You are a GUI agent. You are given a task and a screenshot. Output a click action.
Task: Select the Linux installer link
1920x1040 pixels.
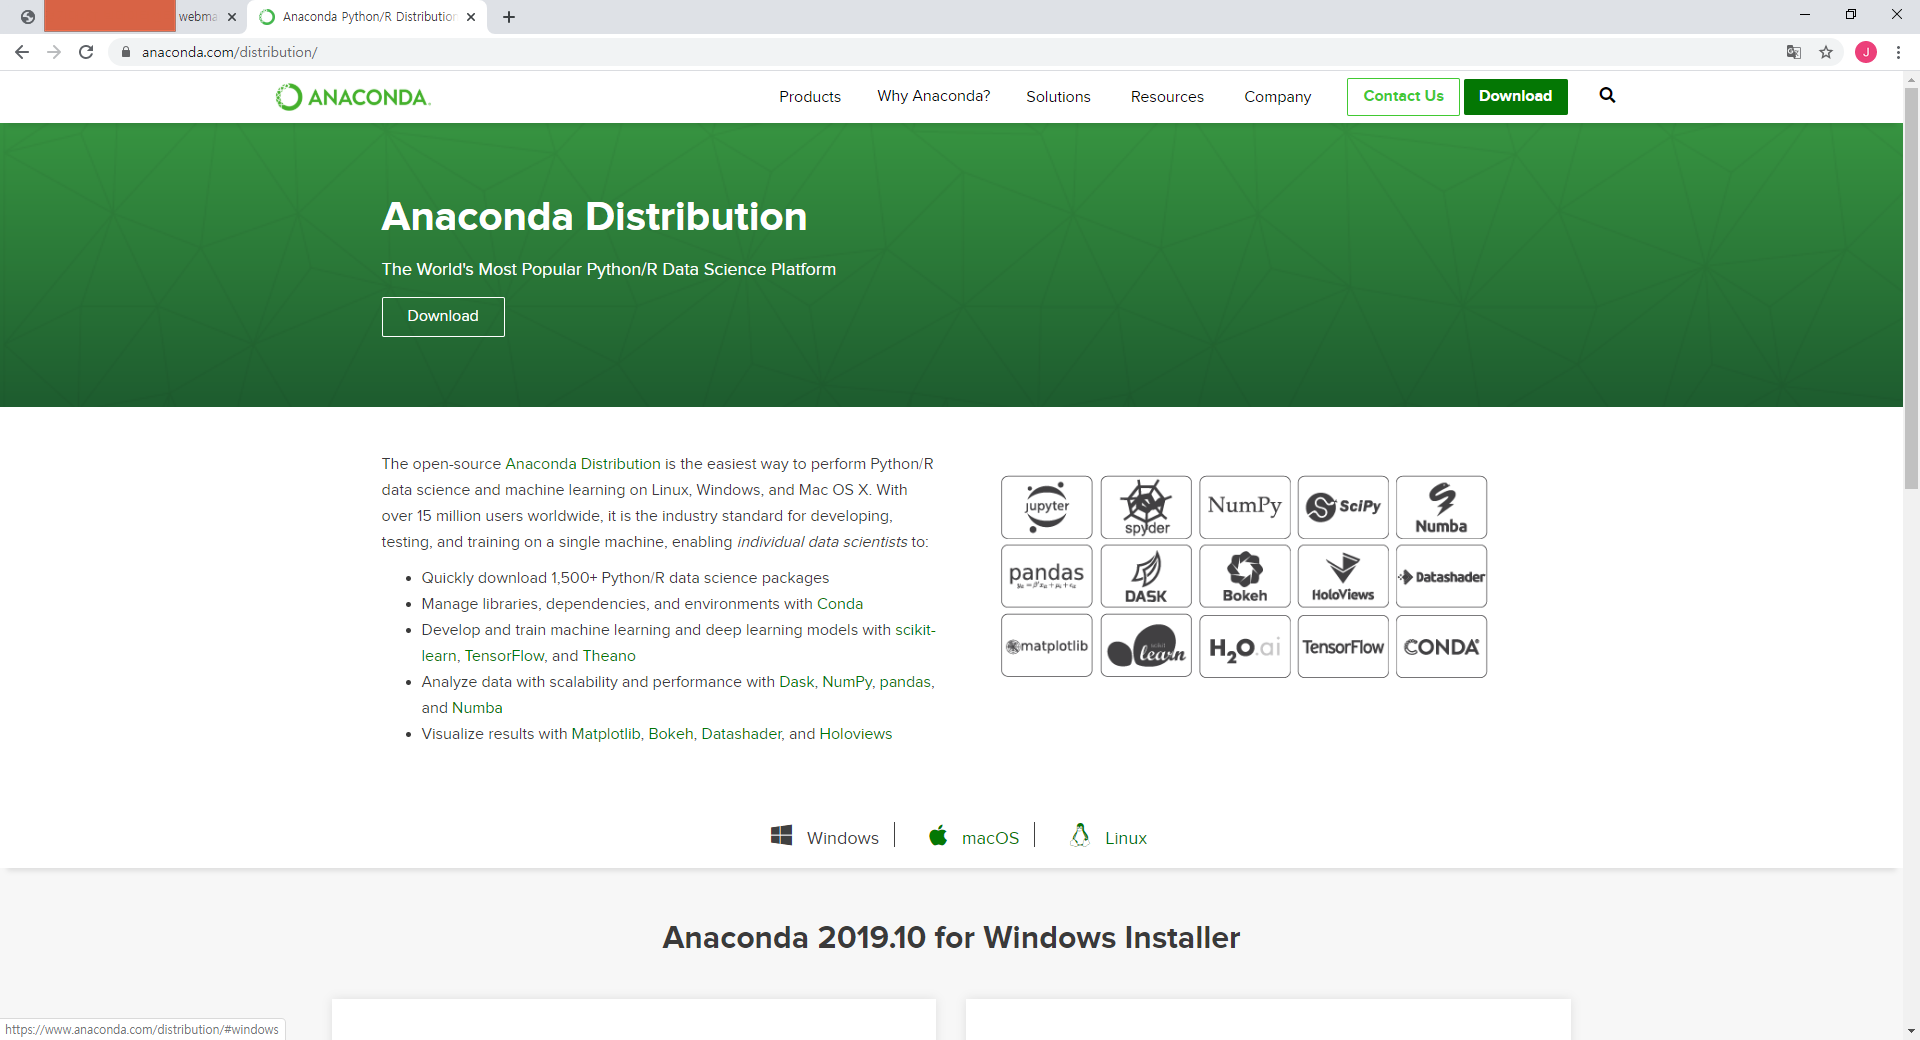point(1125,838)
